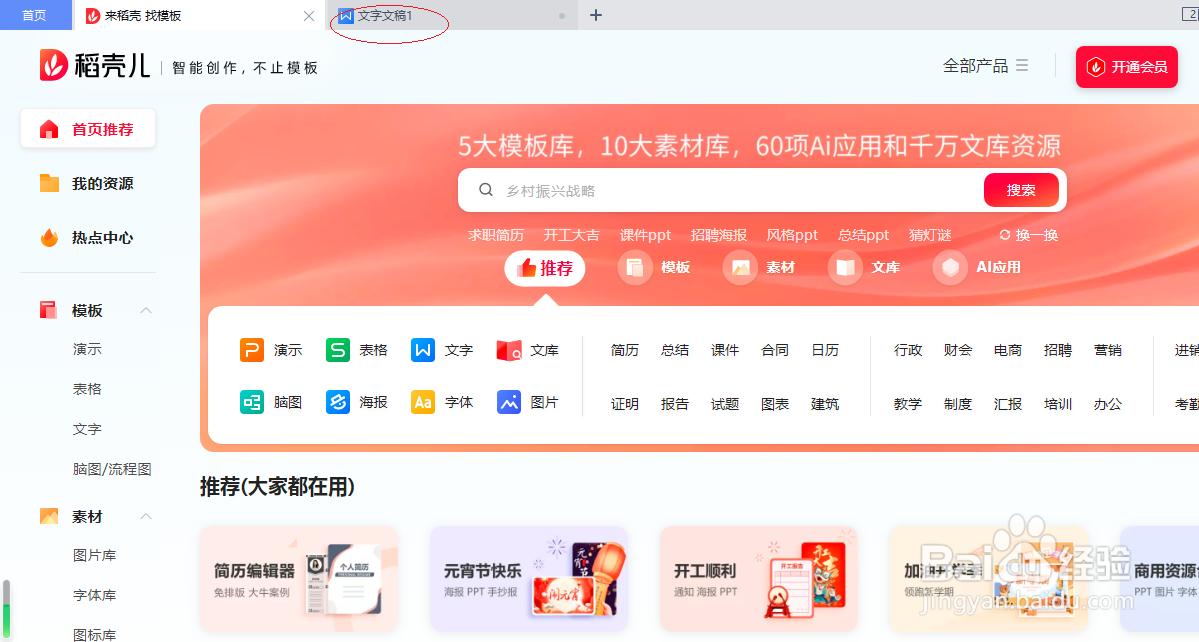Click the 我的资源 folder icon
This screenshot has width=1199, height=642.
pyautogui.click(x=49, y=183)
